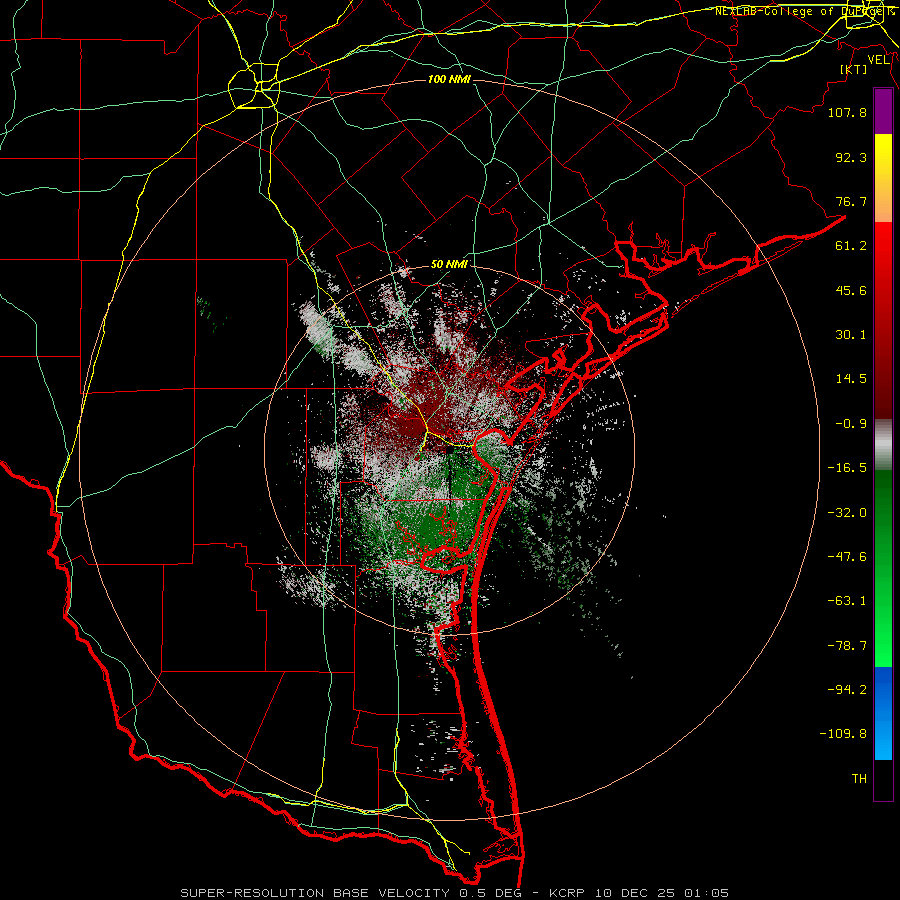This screenshot has width=900, height=900.
Task: Click the -0.9 legend value
Action: pos(851,424)
